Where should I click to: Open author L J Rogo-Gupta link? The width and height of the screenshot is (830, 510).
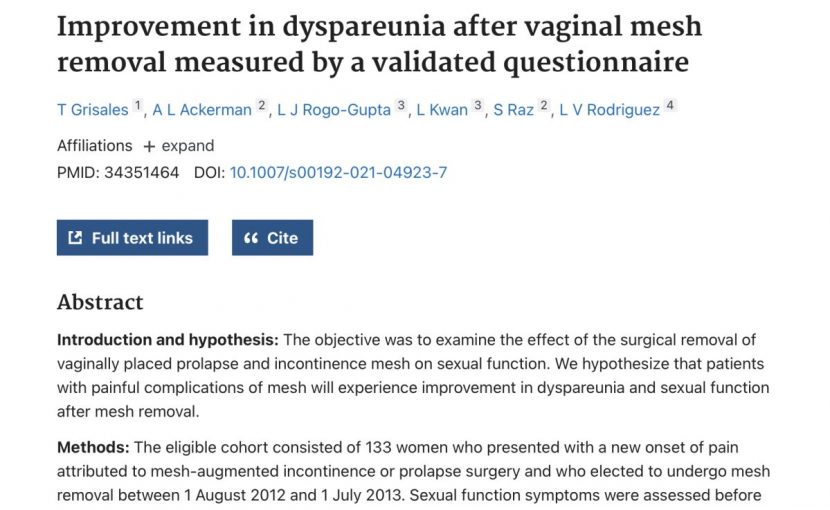(x=334, y=110)
